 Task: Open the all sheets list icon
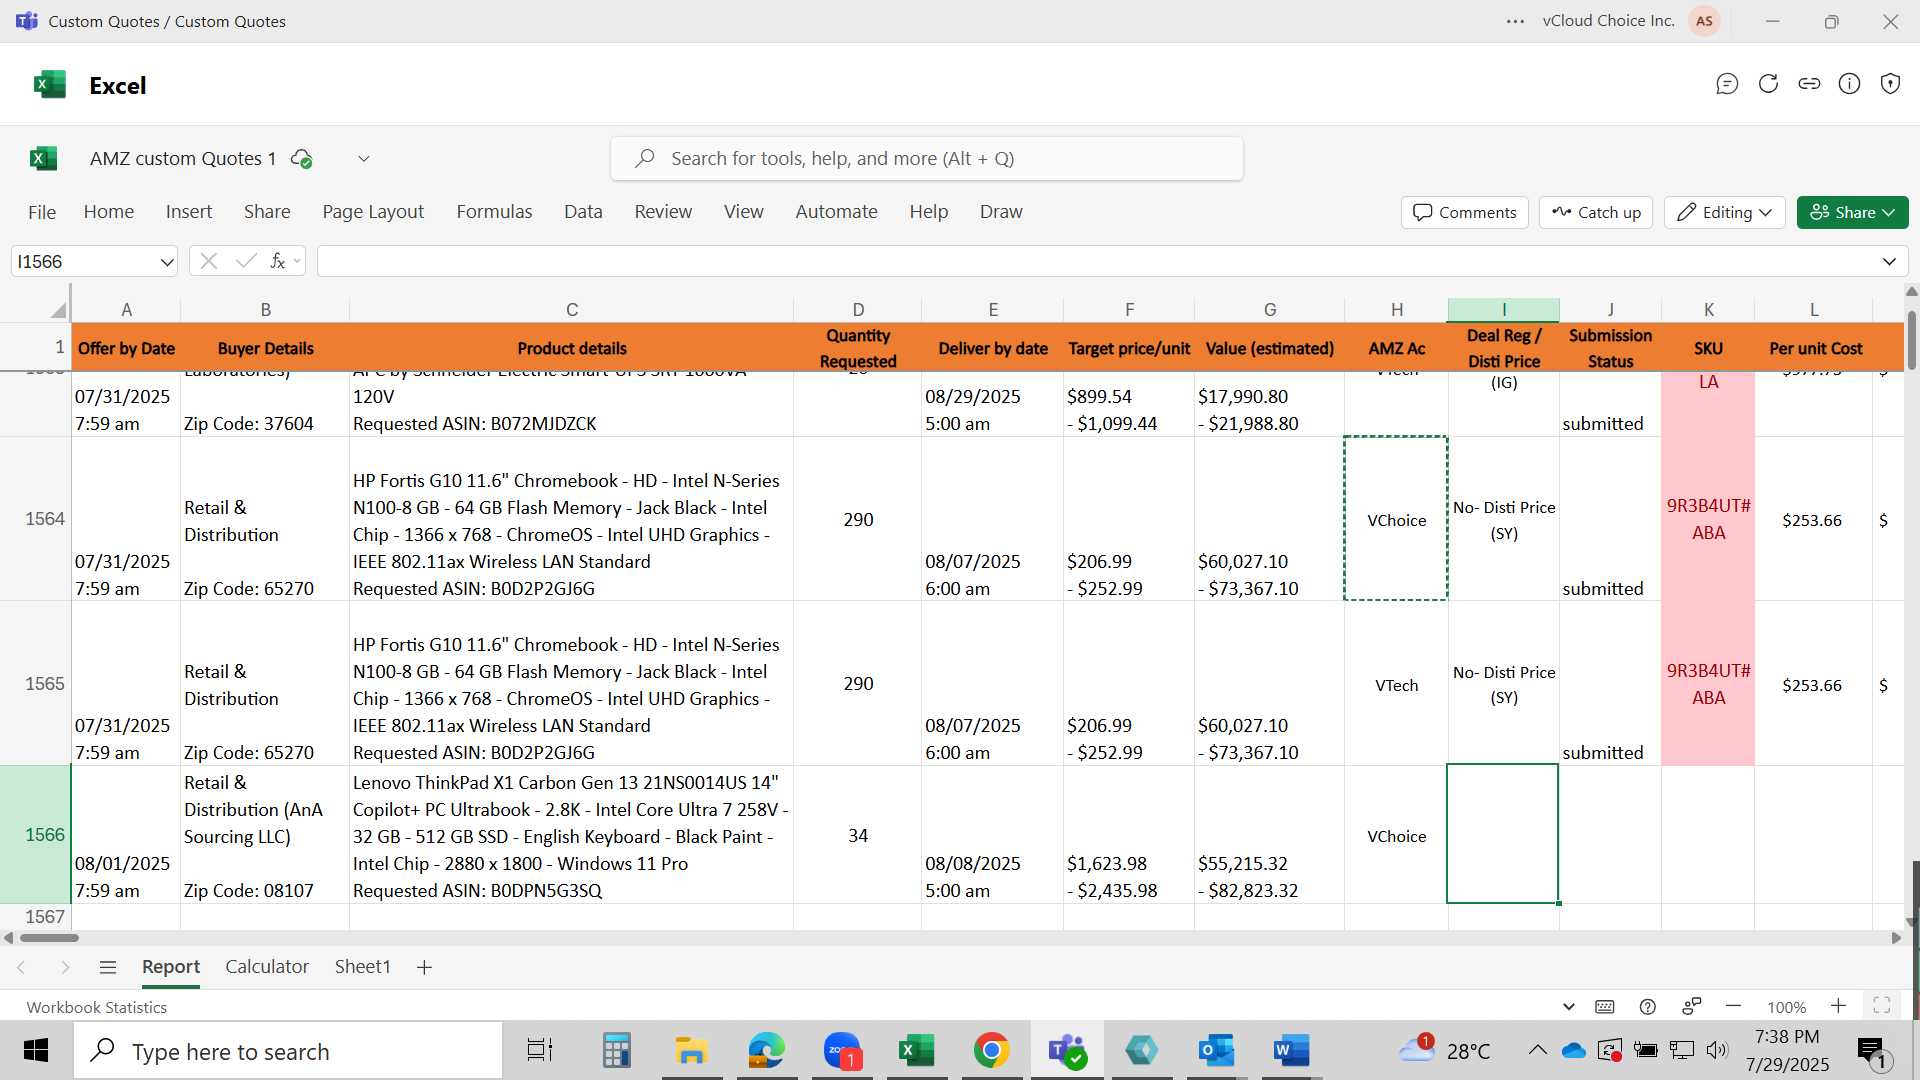coord(108,967)
